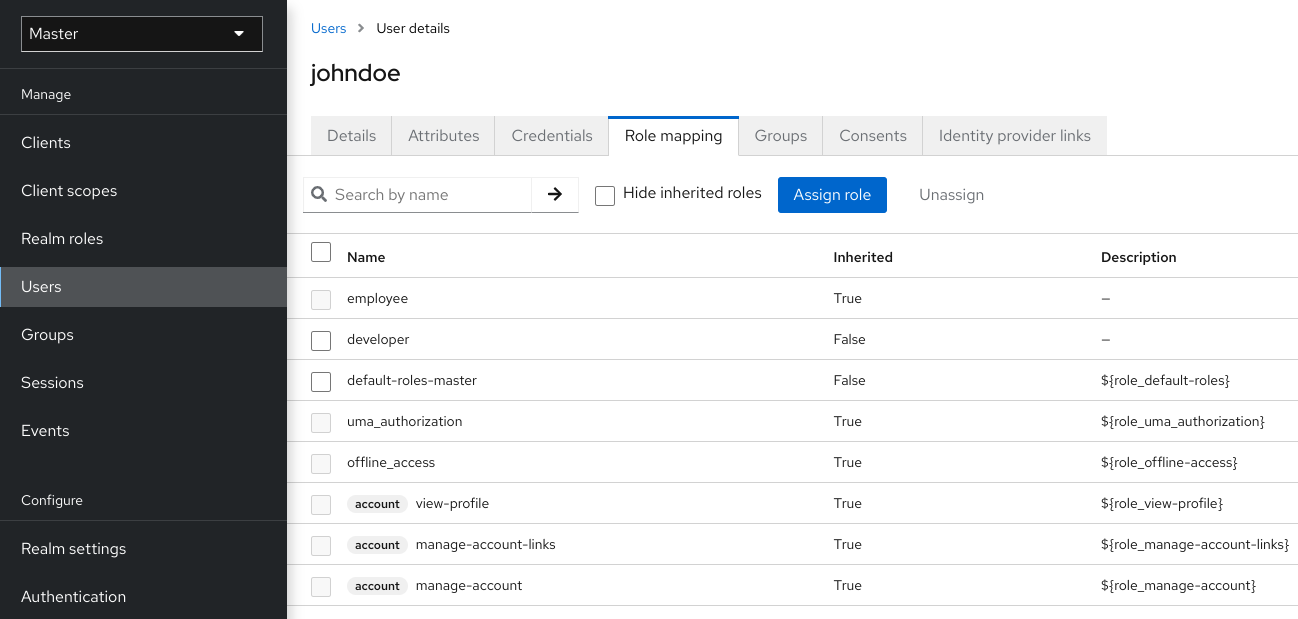The image size is (1298, 619).
Task: Open the Groups tab for johndoe
Action: (780, 135)
